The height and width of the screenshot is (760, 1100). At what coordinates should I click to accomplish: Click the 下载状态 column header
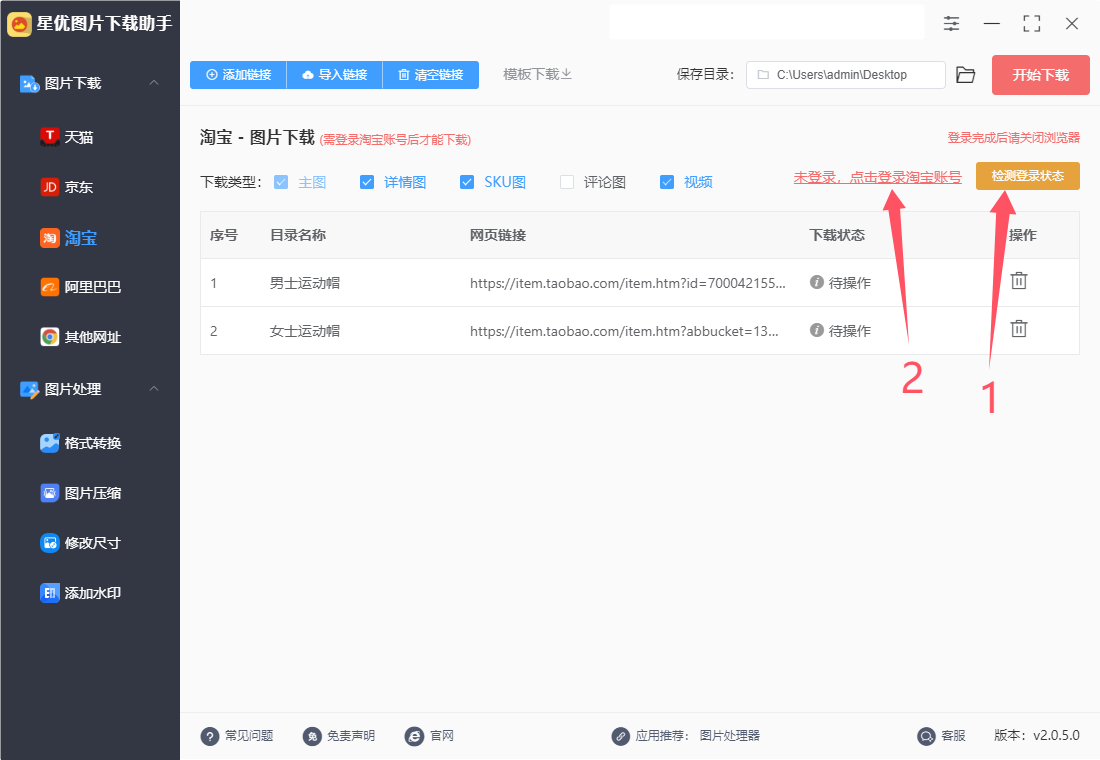[x=837, y=235]
